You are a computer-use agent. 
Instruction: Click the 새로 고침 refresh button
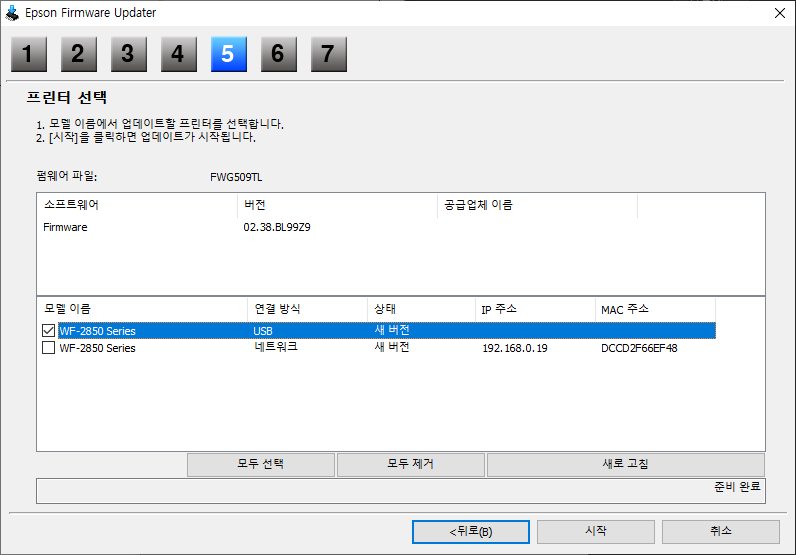pyautogui.click(x=626, y=465)
